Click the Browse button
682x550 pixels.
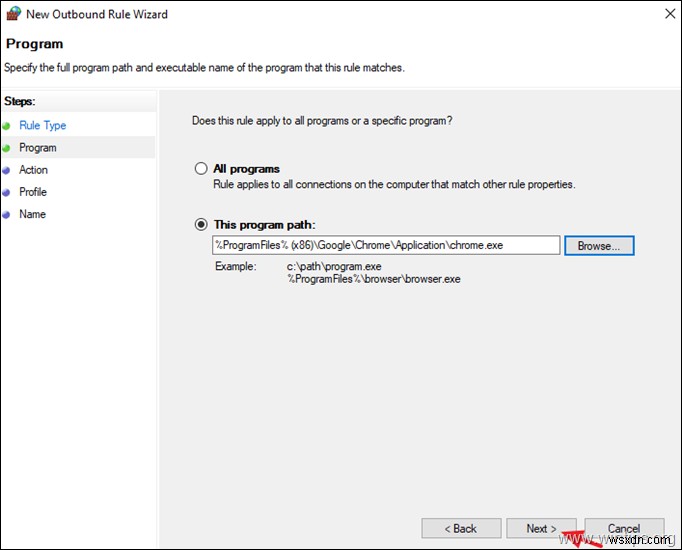tap(599, 246)
